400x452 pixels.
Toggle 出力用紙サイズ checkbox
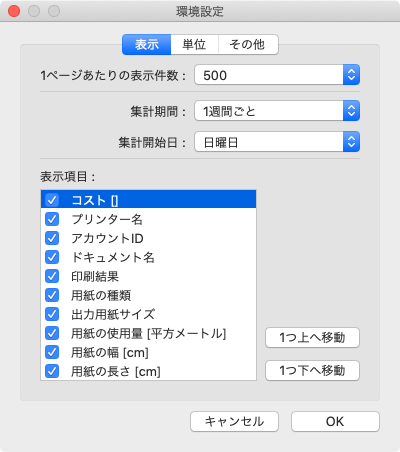(52, 314)
